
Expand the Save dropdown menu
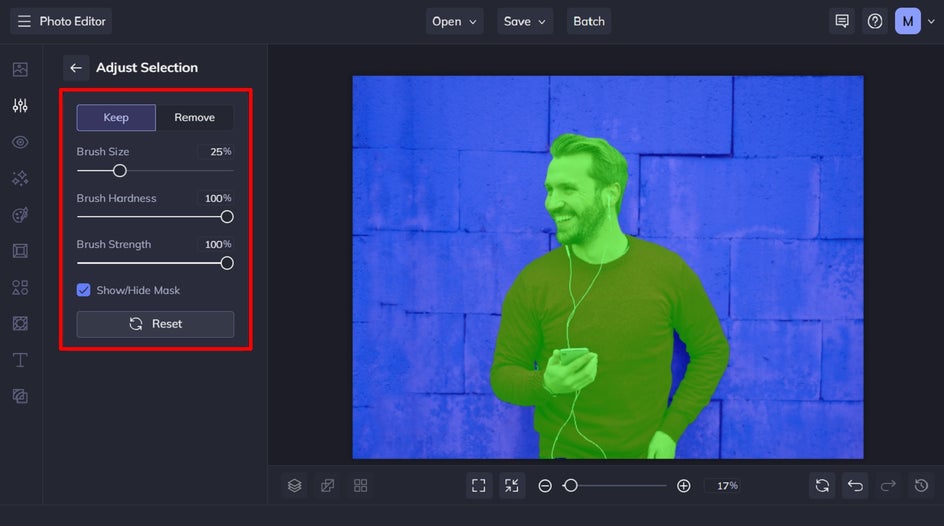525,22
